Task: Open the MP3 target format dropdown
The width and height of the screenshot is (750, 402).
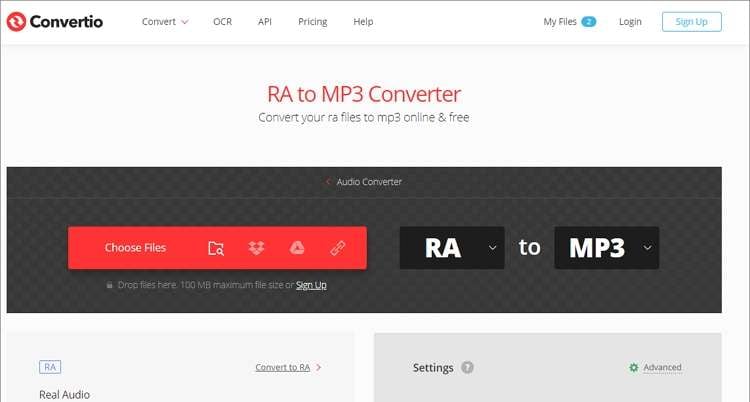Action: coord(607,248)
